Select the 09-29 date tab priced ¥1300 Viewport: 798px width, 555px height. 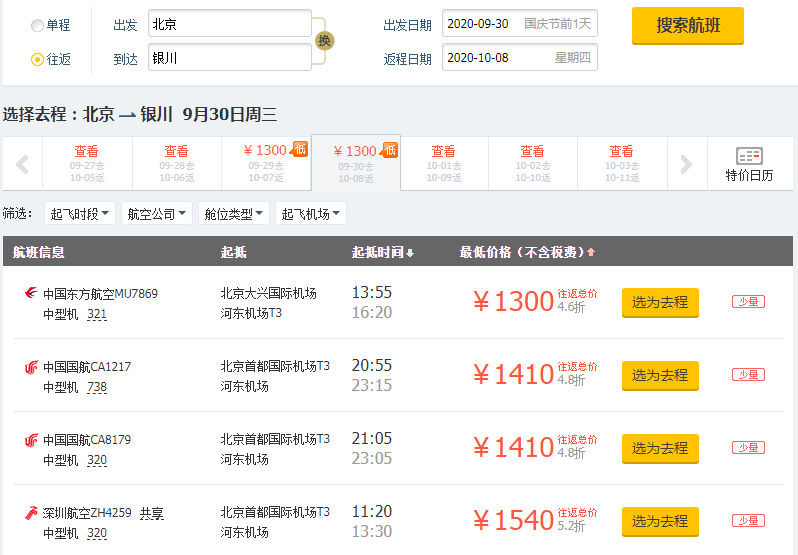266,163
